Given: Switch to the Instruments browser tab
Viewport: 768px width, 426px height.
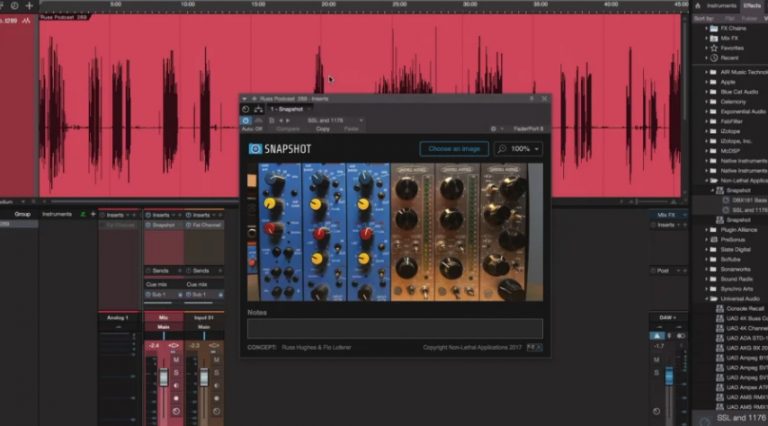Looking at the screenshot, I should point(721,6).
